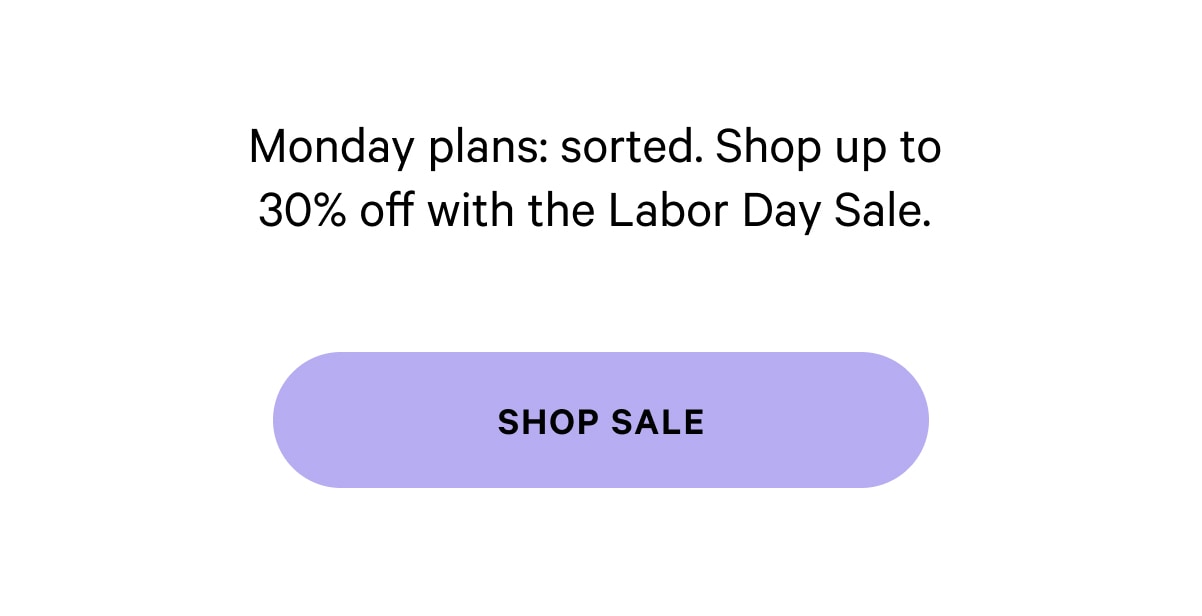Screen dimensions: 1202x616
Task: Click the left rounded edge of the purple button
Action: pos(300,420)
